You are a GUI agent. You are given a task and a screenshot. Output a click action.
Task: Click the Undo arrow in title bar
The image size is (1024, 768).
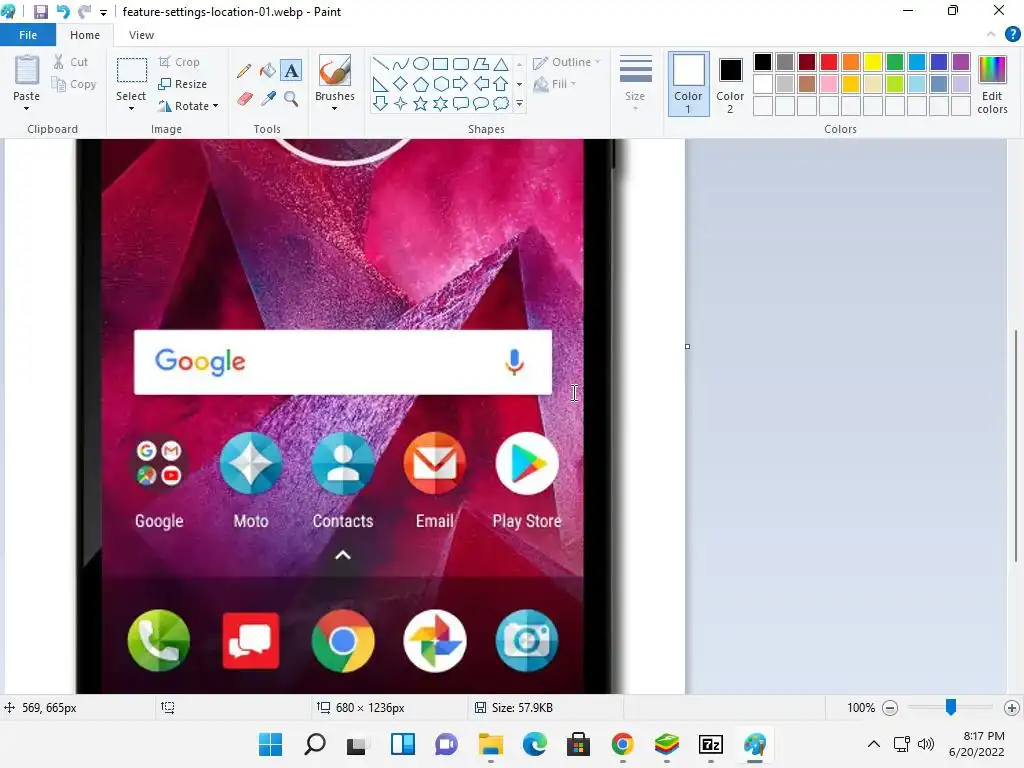tap(63, 12)
